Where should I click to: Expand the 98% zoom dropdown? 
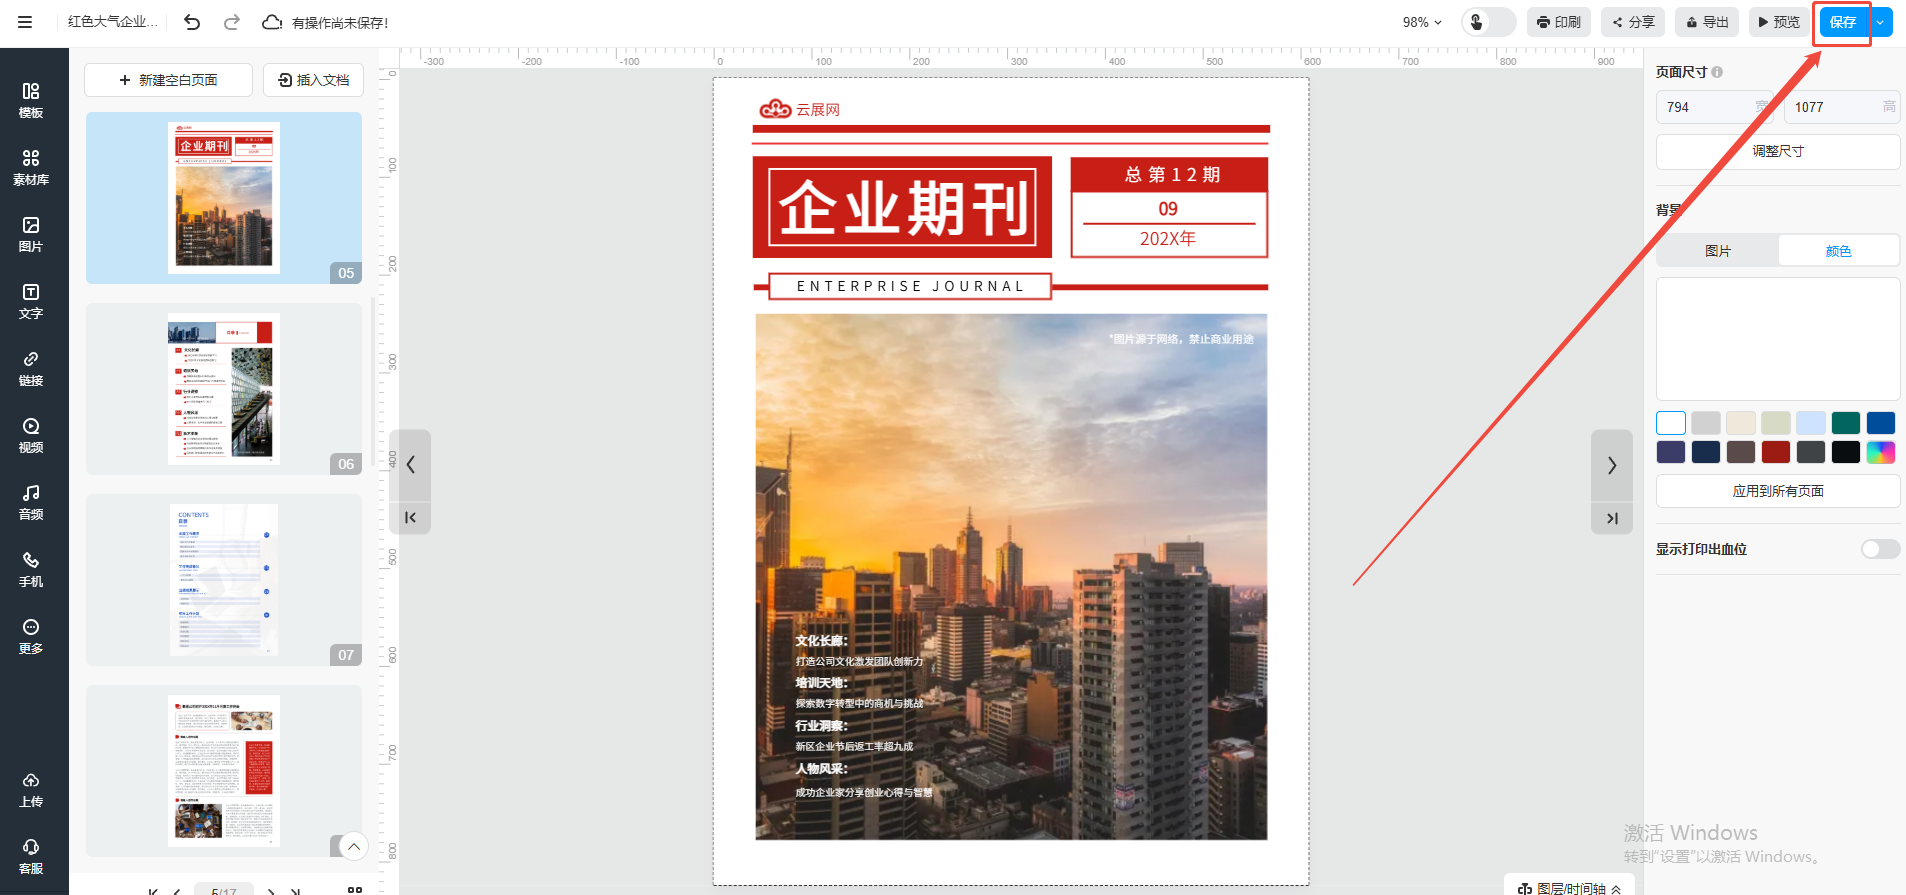[x=1422, y=22]
